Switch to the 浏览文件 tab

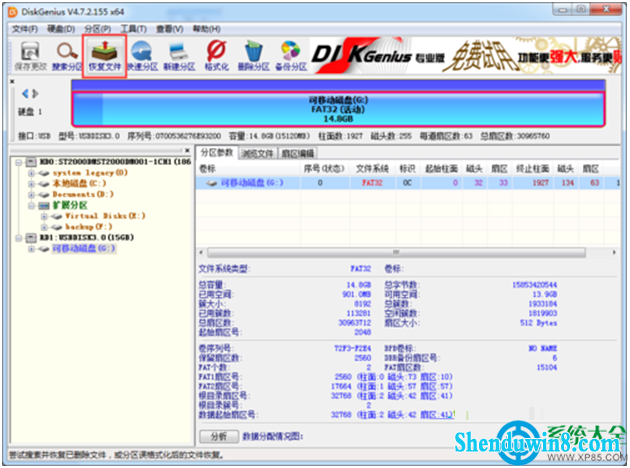click(257, 153)
